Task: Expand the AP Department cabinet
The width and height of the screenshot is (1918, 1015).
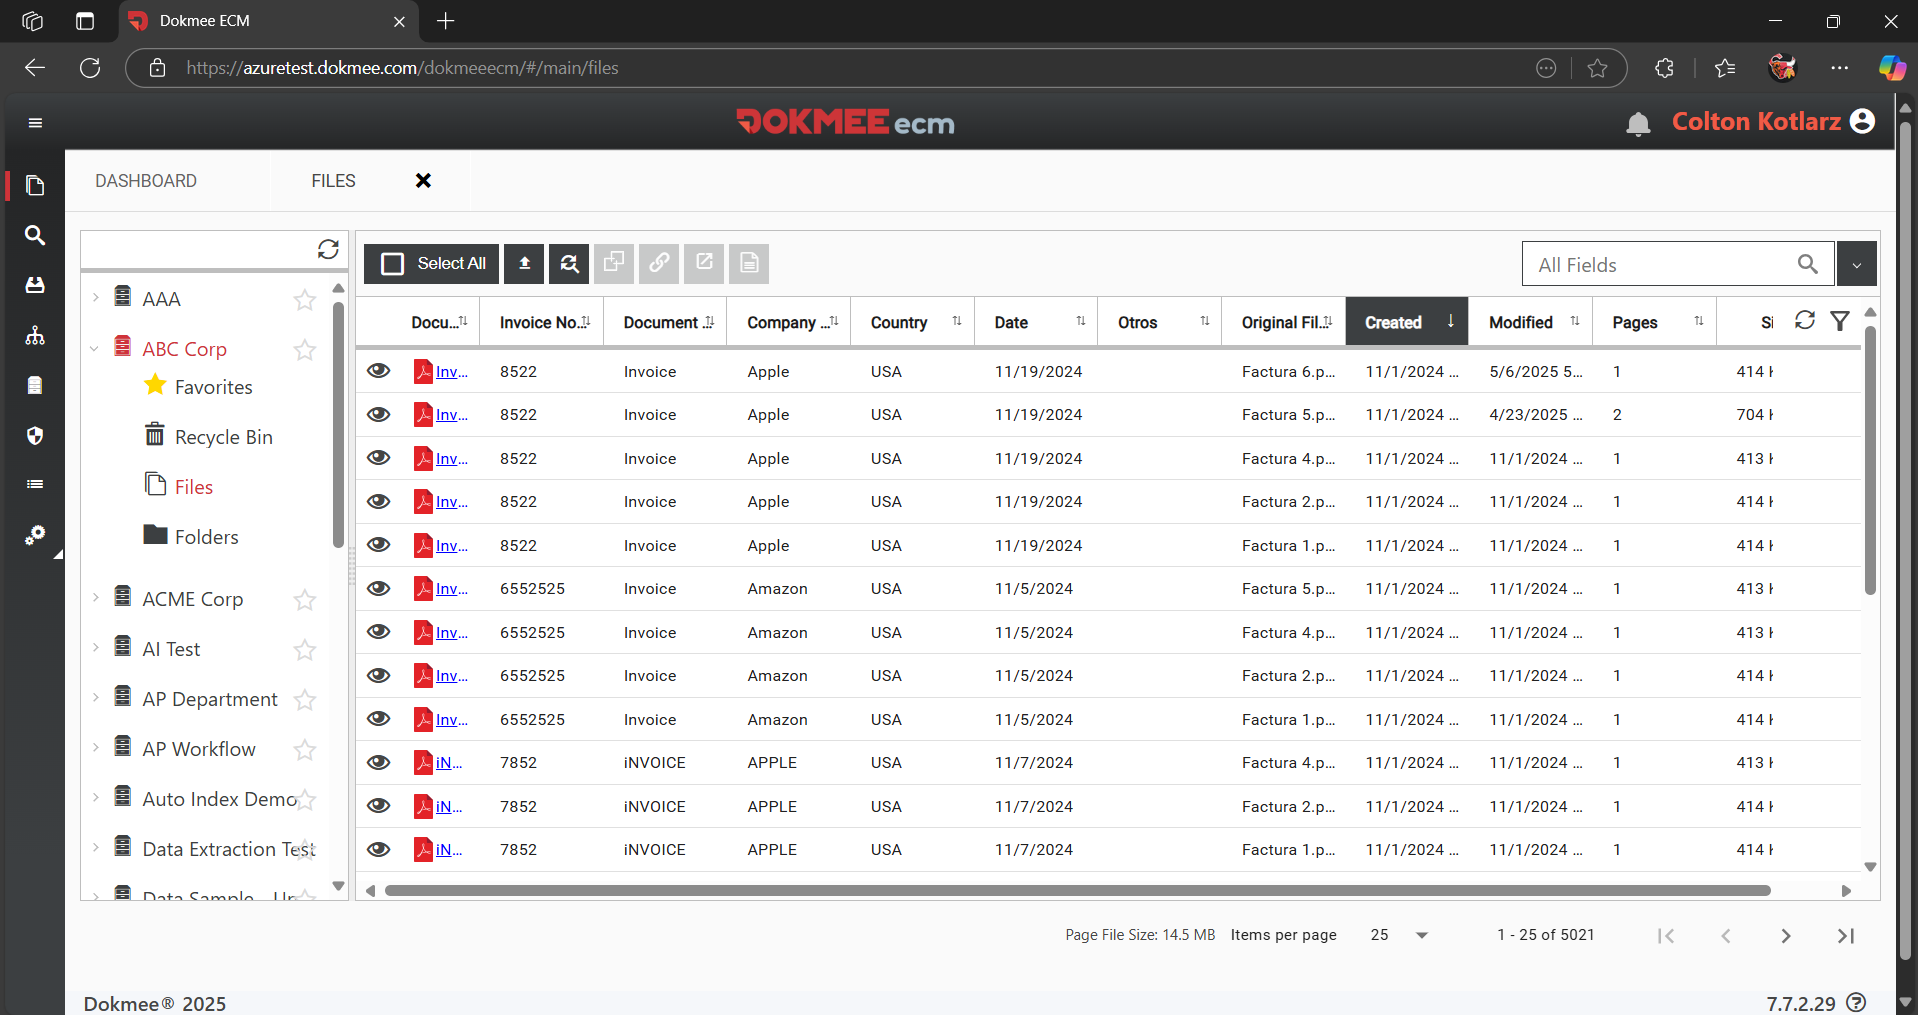Action: [x=95, y=697]
